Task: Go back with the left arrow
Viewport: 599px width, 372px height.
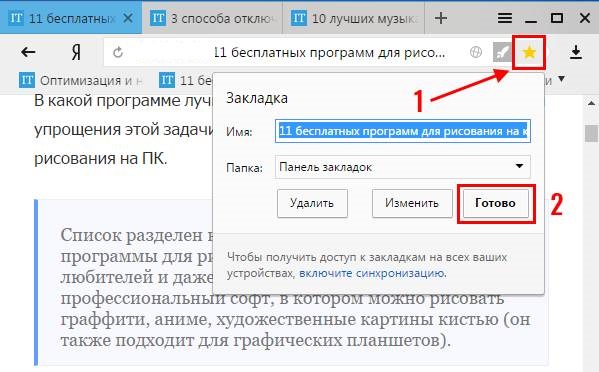Action: [28, 52]
